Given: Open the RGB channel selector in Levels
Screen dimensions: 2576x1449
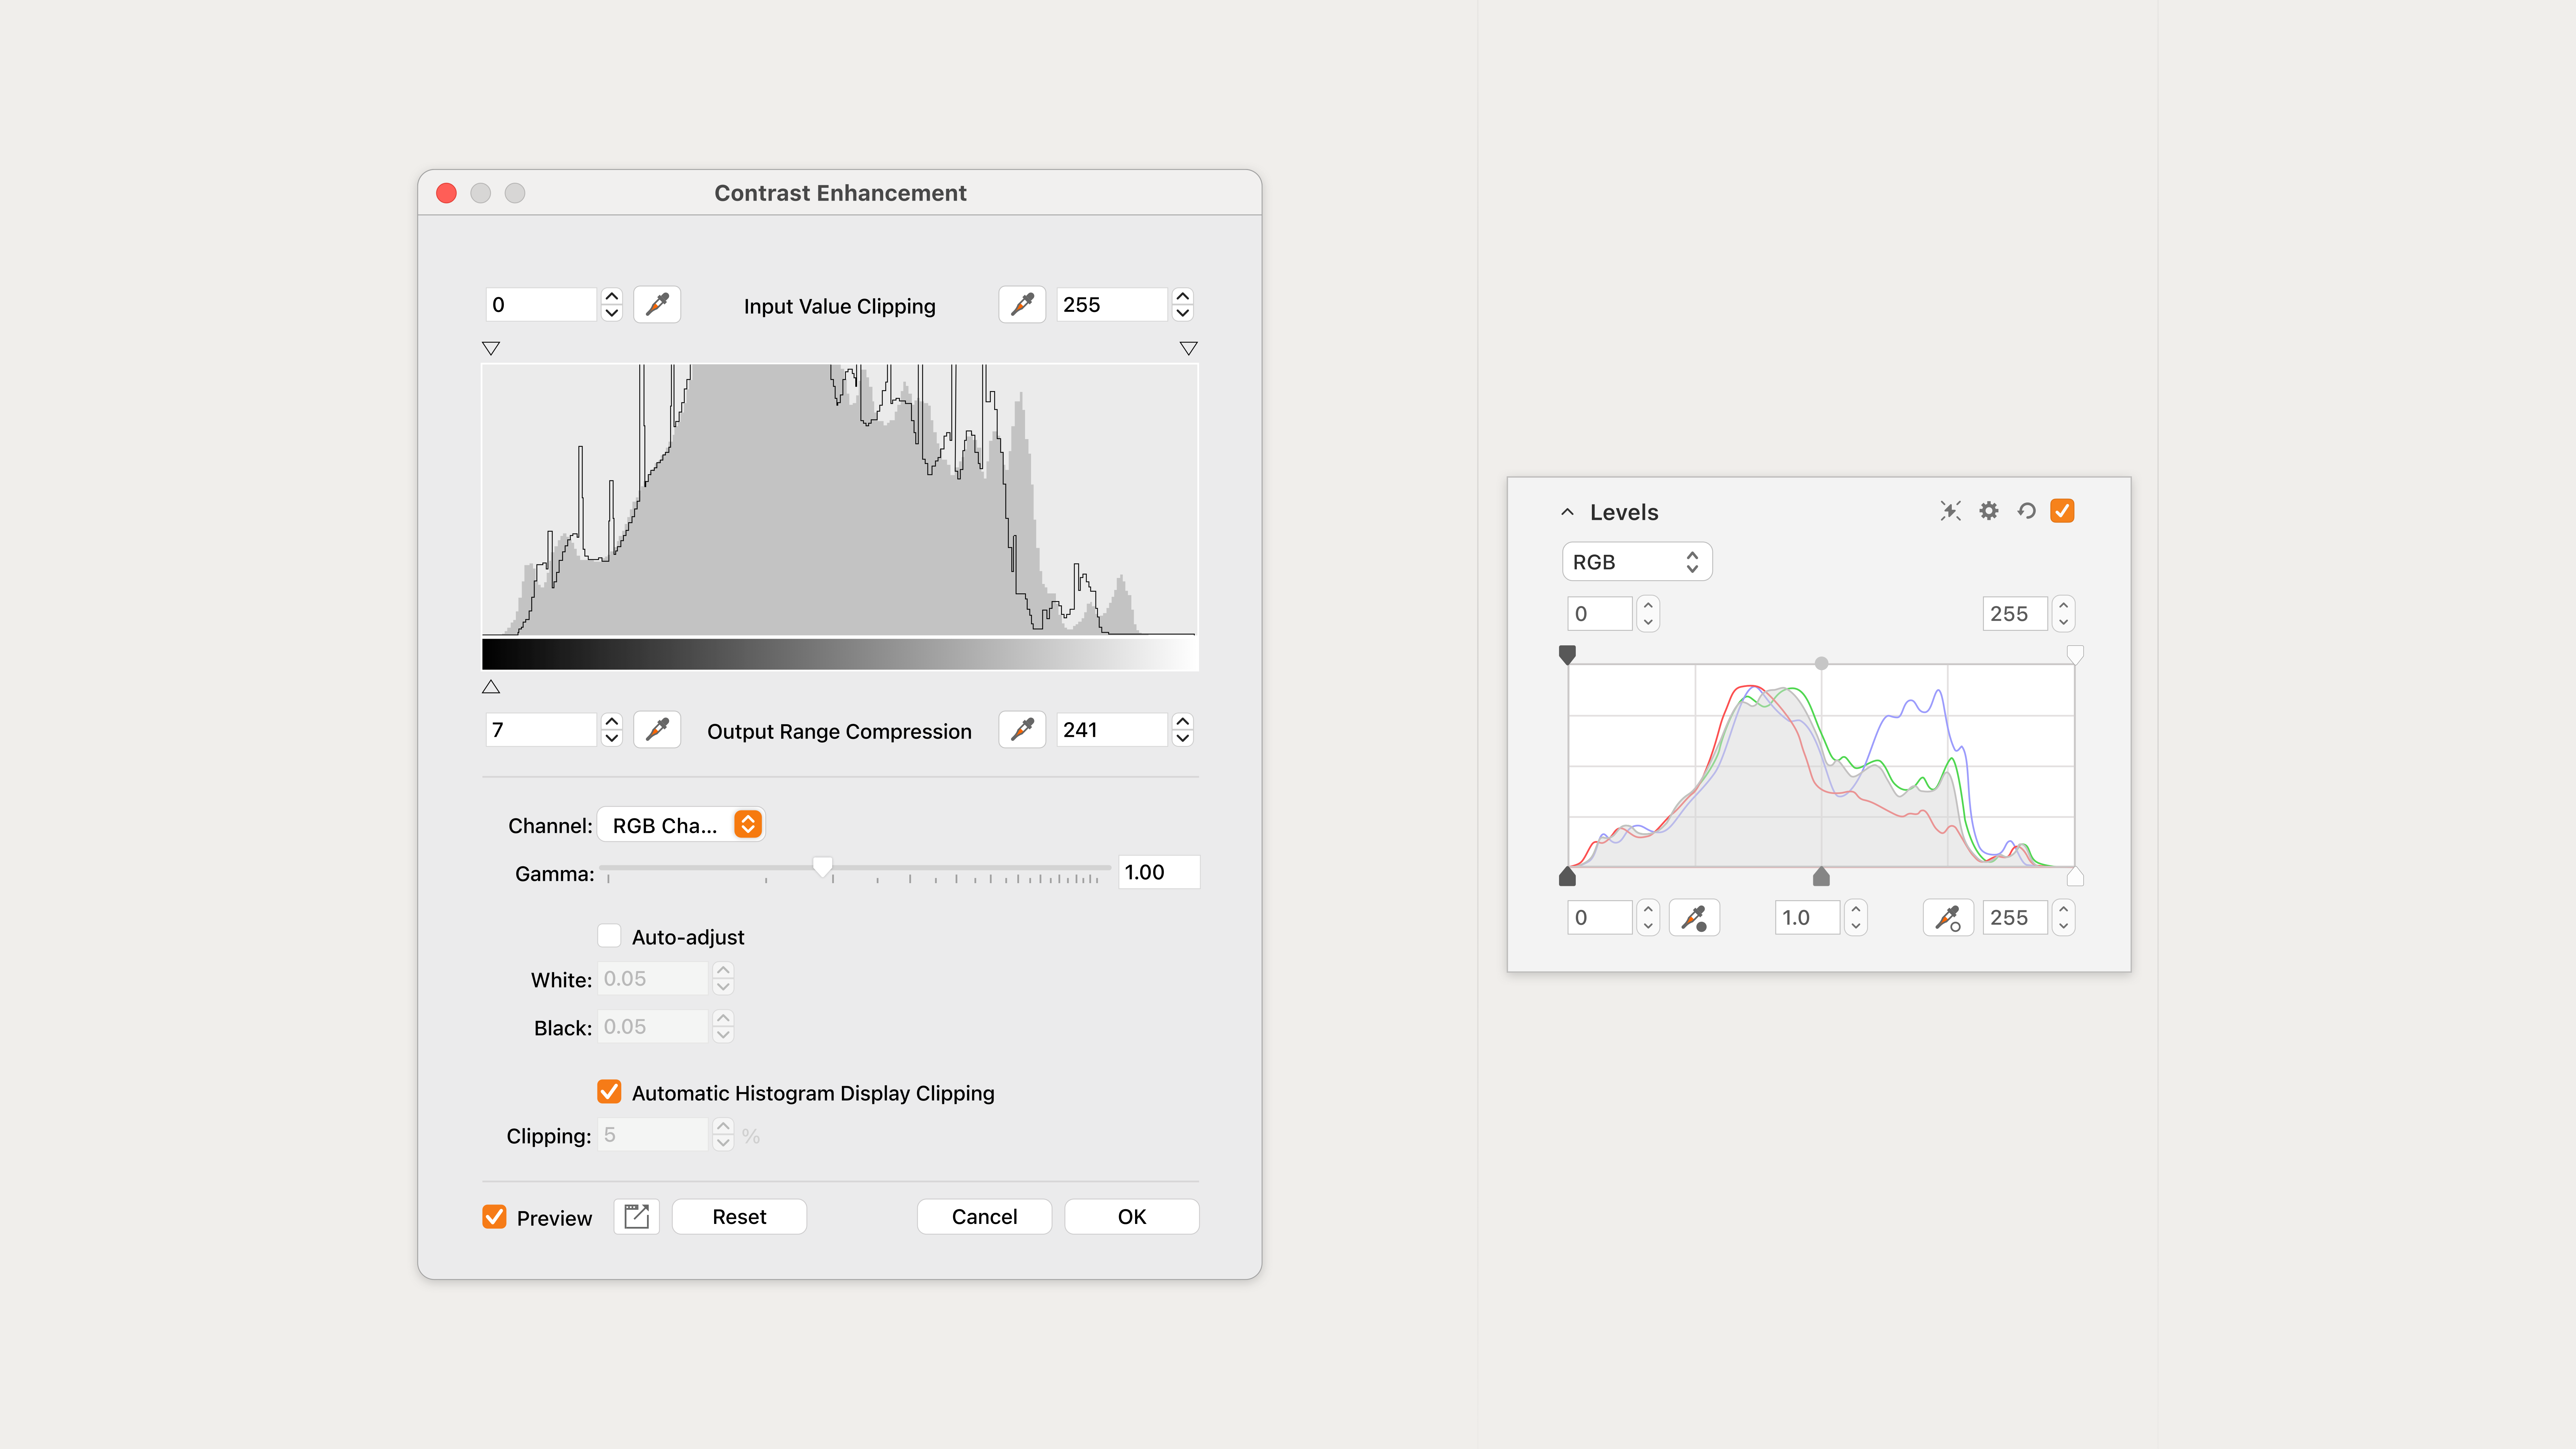Looking at the screenshot, I should pyautogui.click(x=1637, y=562).
